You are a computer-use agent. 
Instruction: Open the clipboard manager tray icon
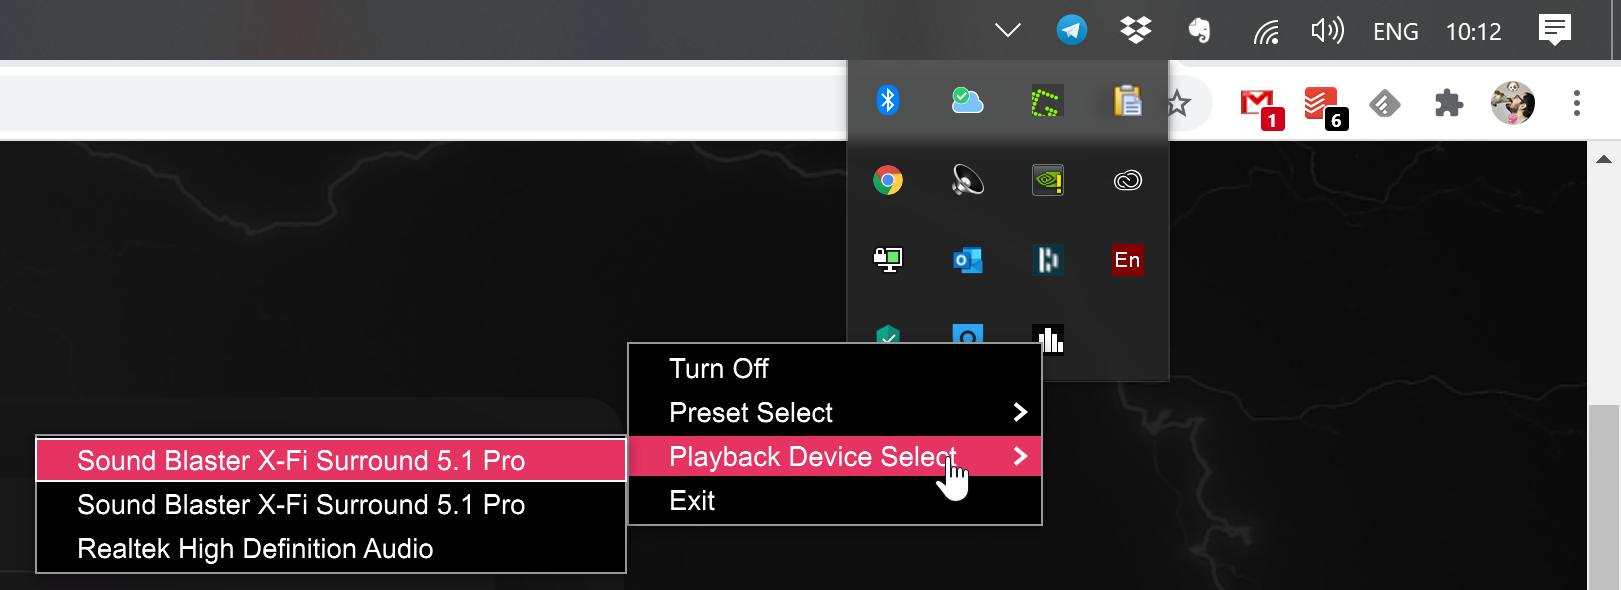1127,100
